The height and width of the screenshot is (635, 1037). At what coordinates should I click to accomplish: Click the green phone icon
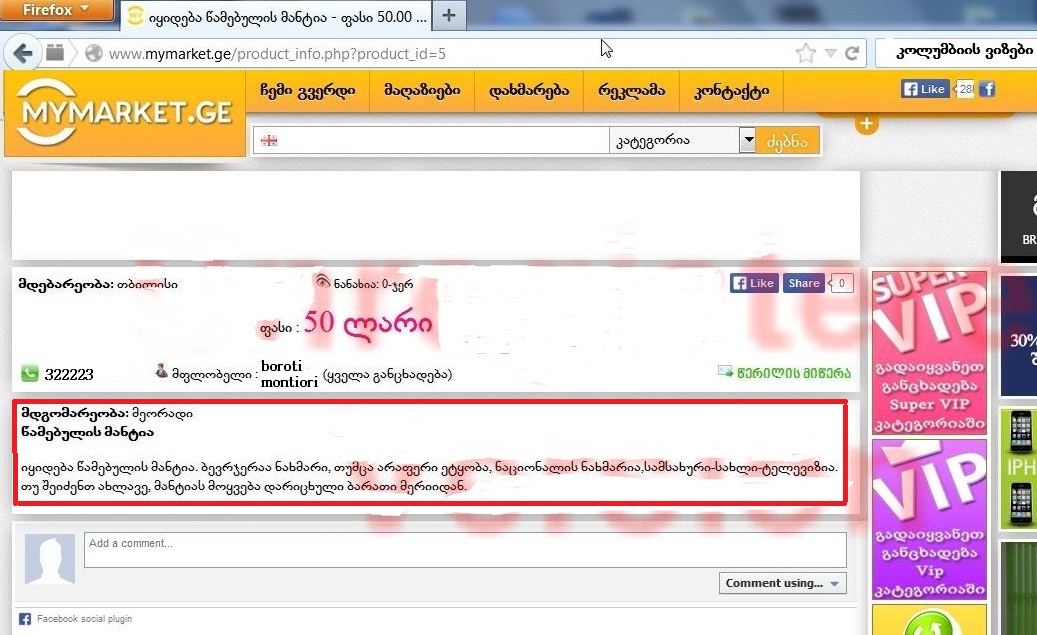click(30, 374)
